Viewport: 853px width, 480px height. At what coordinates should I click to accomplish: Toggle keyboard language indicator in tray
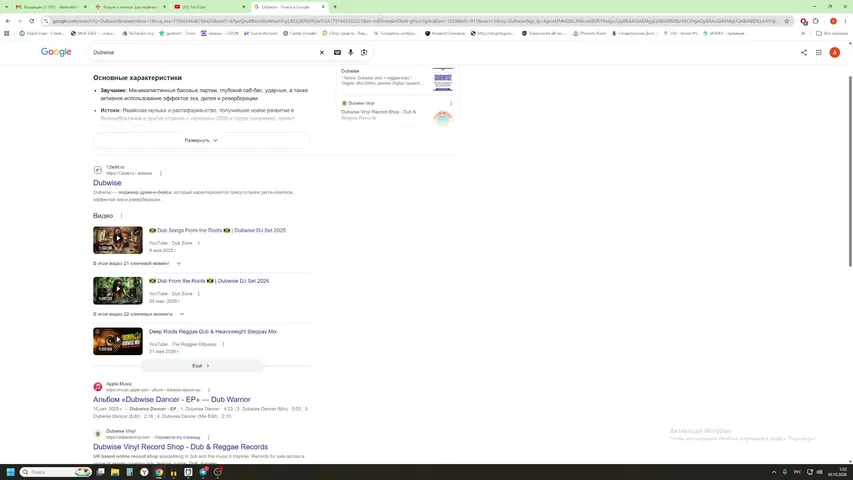click(x=798, y=472)
